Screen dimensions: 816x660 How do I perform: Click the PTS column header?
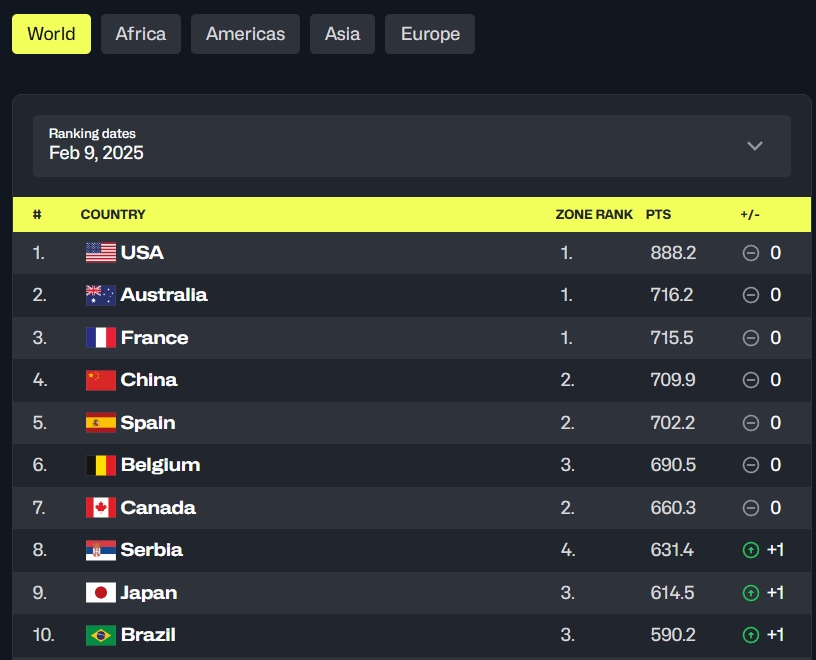click(658, 214)
